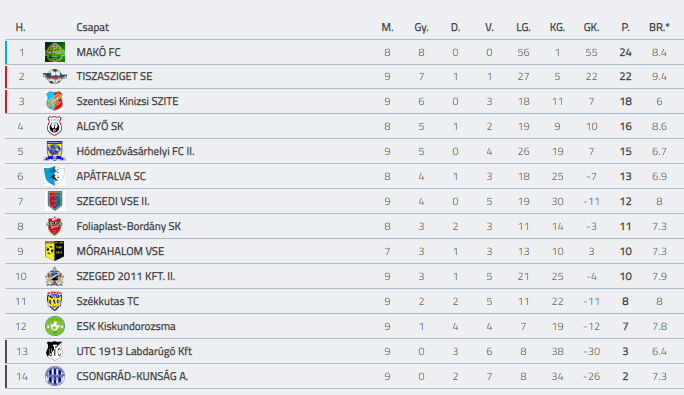The image size is (684, 395).
Task: Click the TISZASZIGET SE team logo
Action: (55, 76)
